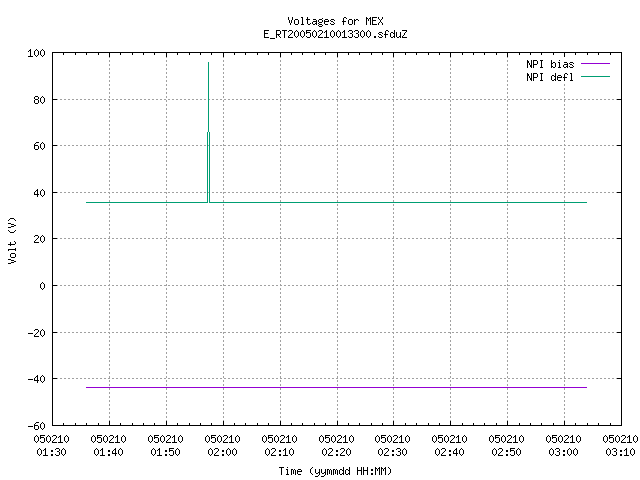Click the x-axis tick label 050210 02:20
Image resolution: width=640 pixels, height=480 pixels.
(x=336, y=445)
